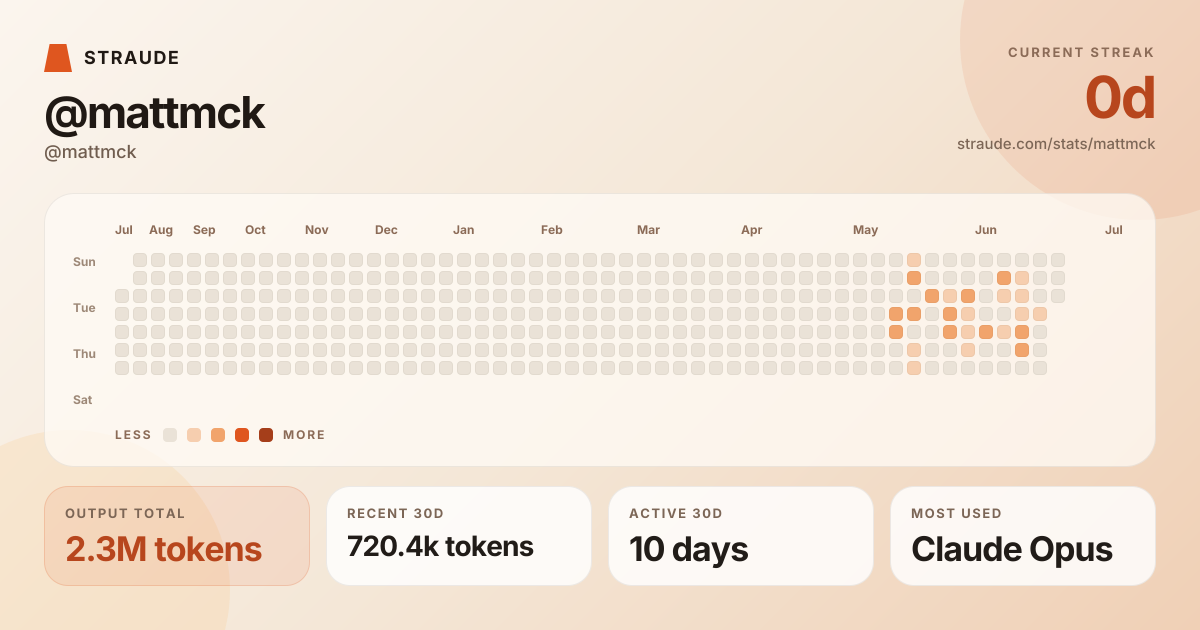1200x630 pixels.
Task: Click the Tue weekday row label
Action: (84, 308)
